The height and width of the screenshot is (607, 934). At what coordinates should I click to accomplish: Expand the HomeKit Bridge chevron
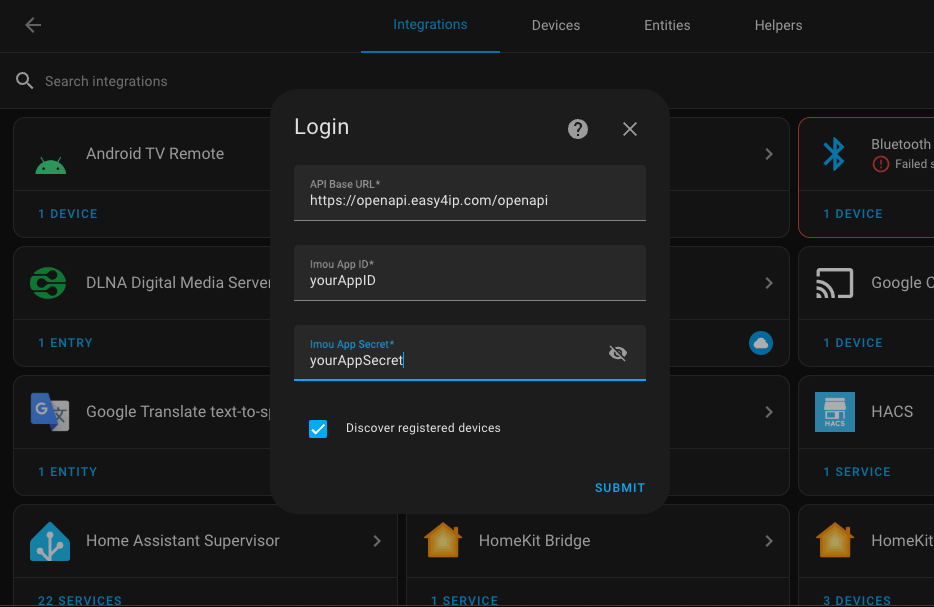pos(769,541)
